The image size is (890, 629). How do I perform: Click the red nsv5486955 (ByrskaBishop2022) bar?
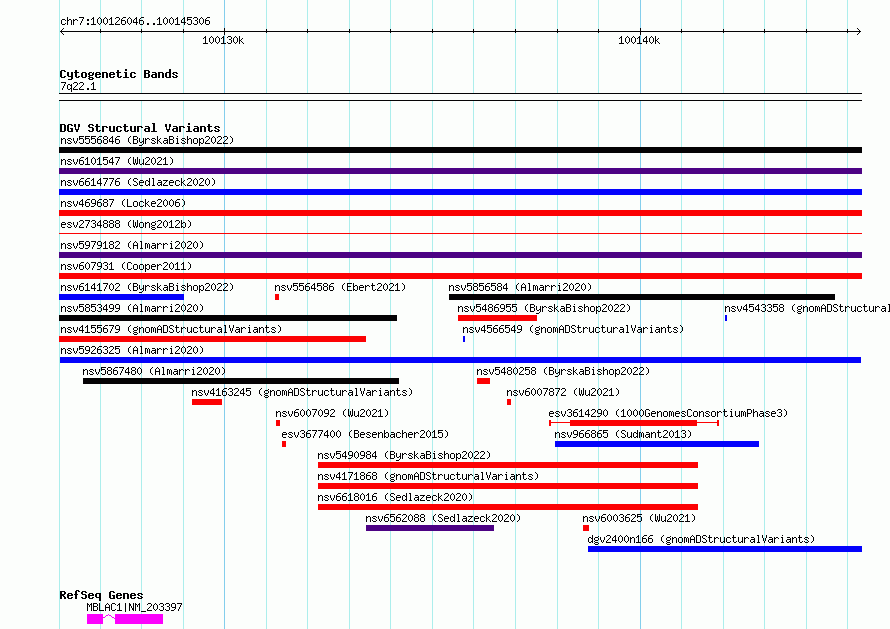[497, 318]
